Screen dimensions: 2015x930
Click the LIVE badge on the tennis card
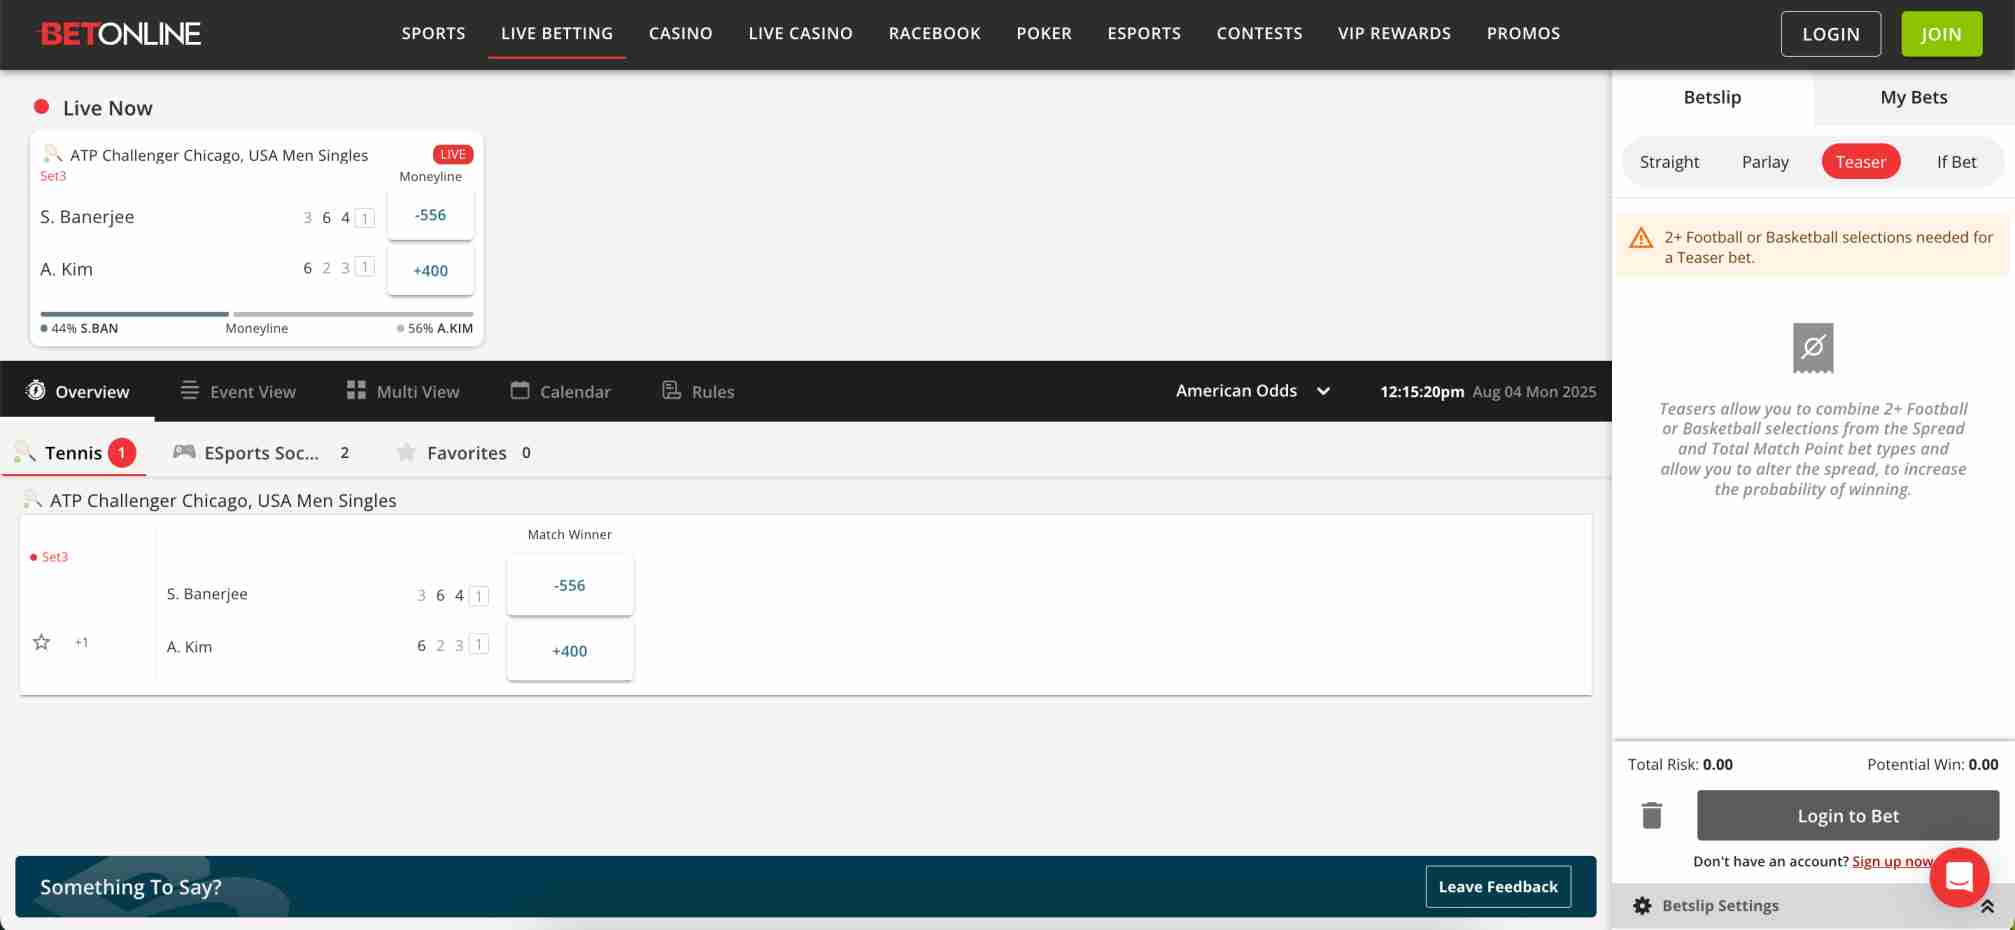pos(453,154)
